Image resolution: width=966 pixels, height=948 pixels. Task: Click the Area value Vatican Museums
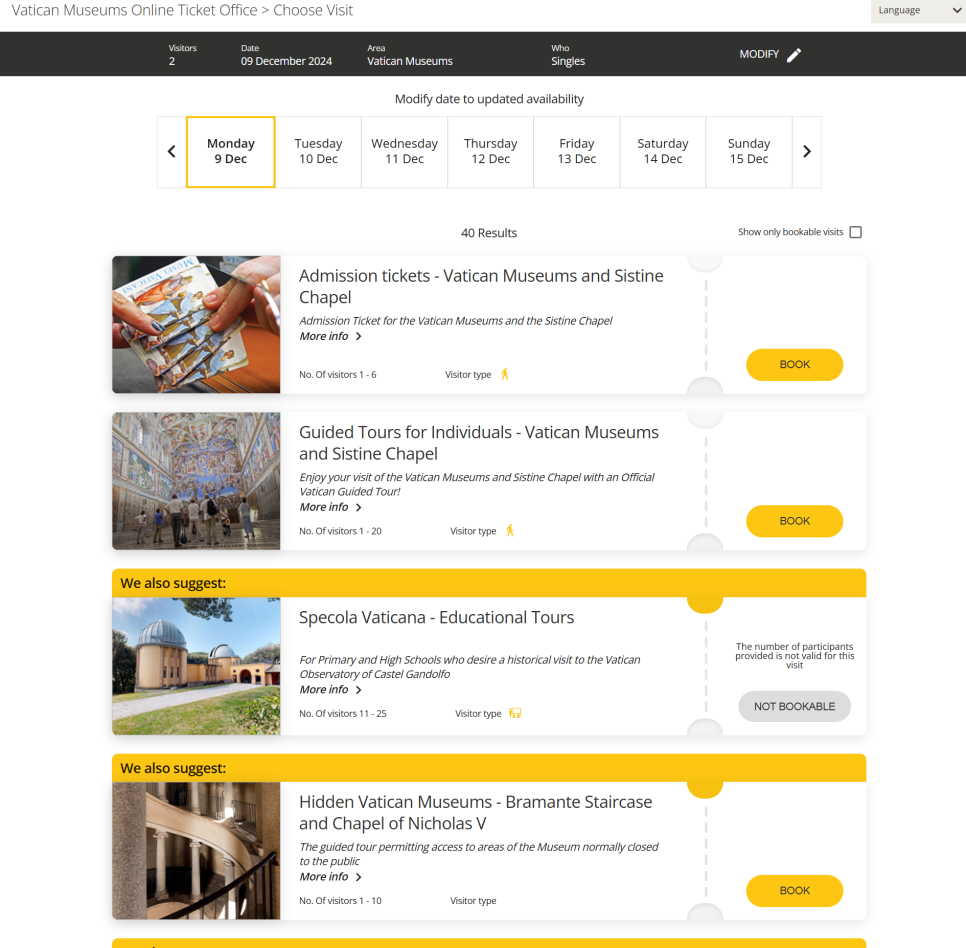410,61
